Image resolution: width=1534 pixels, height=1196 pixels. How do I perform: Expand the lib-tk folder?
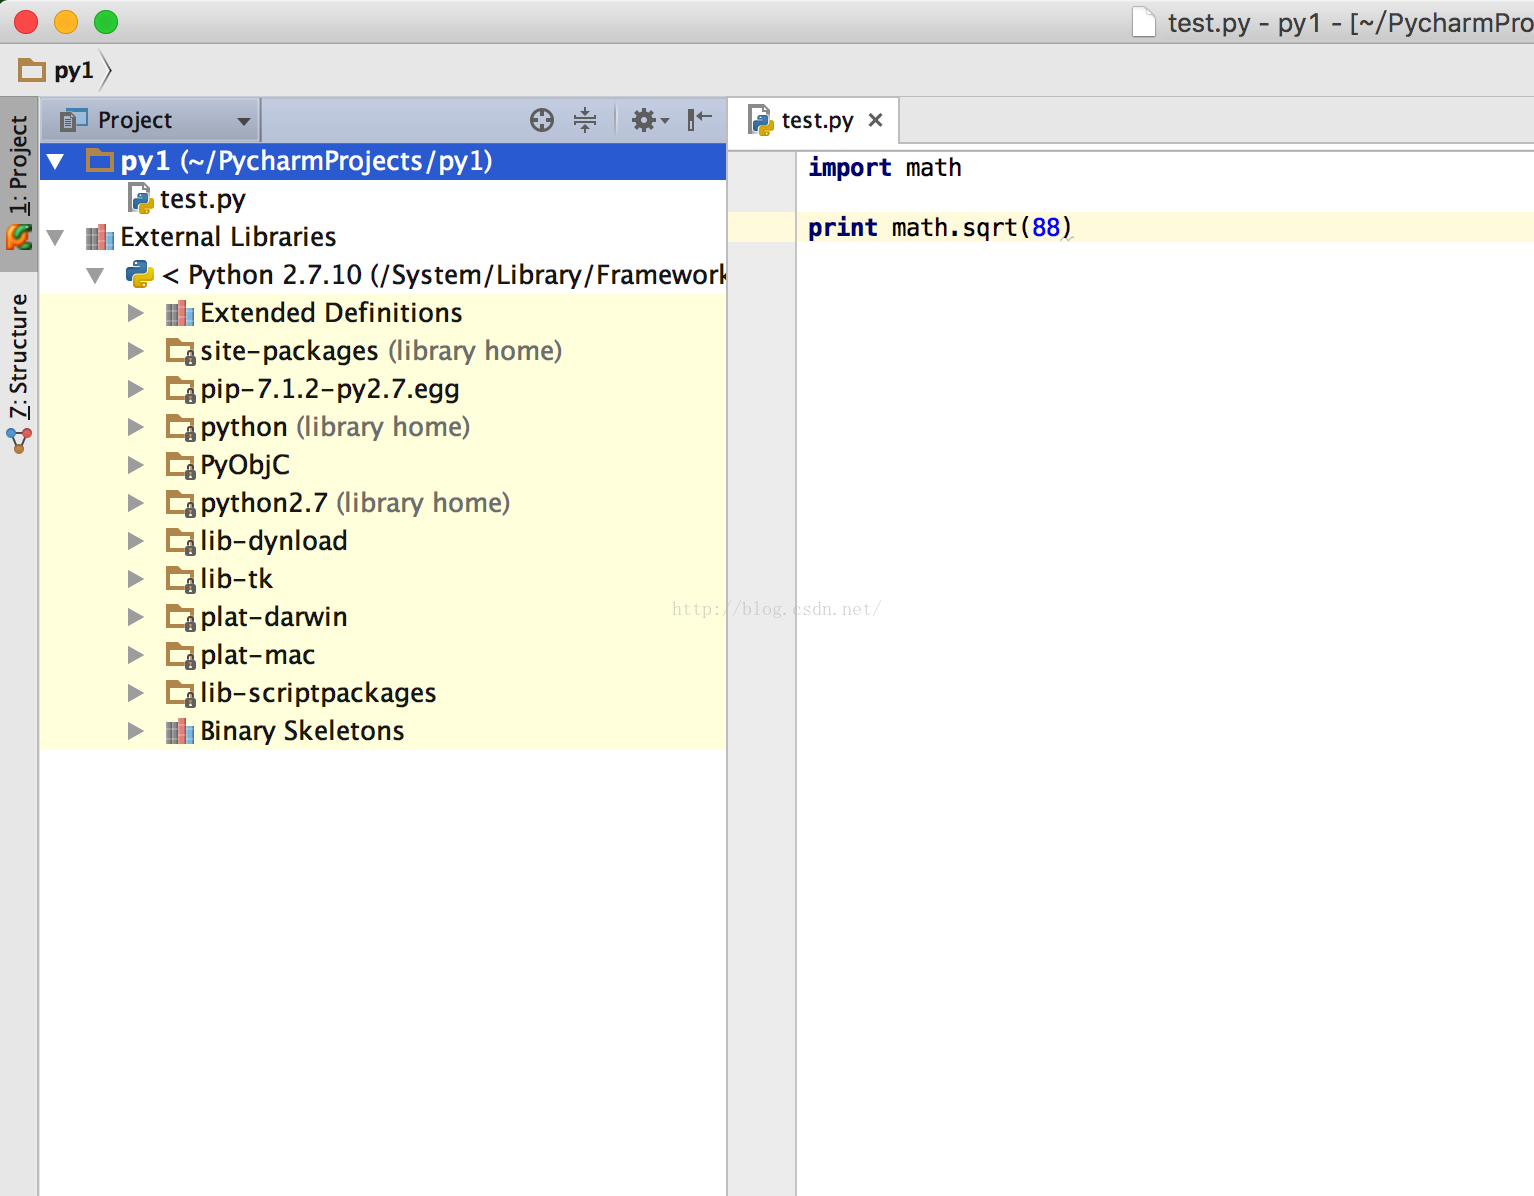click(135, 579)
